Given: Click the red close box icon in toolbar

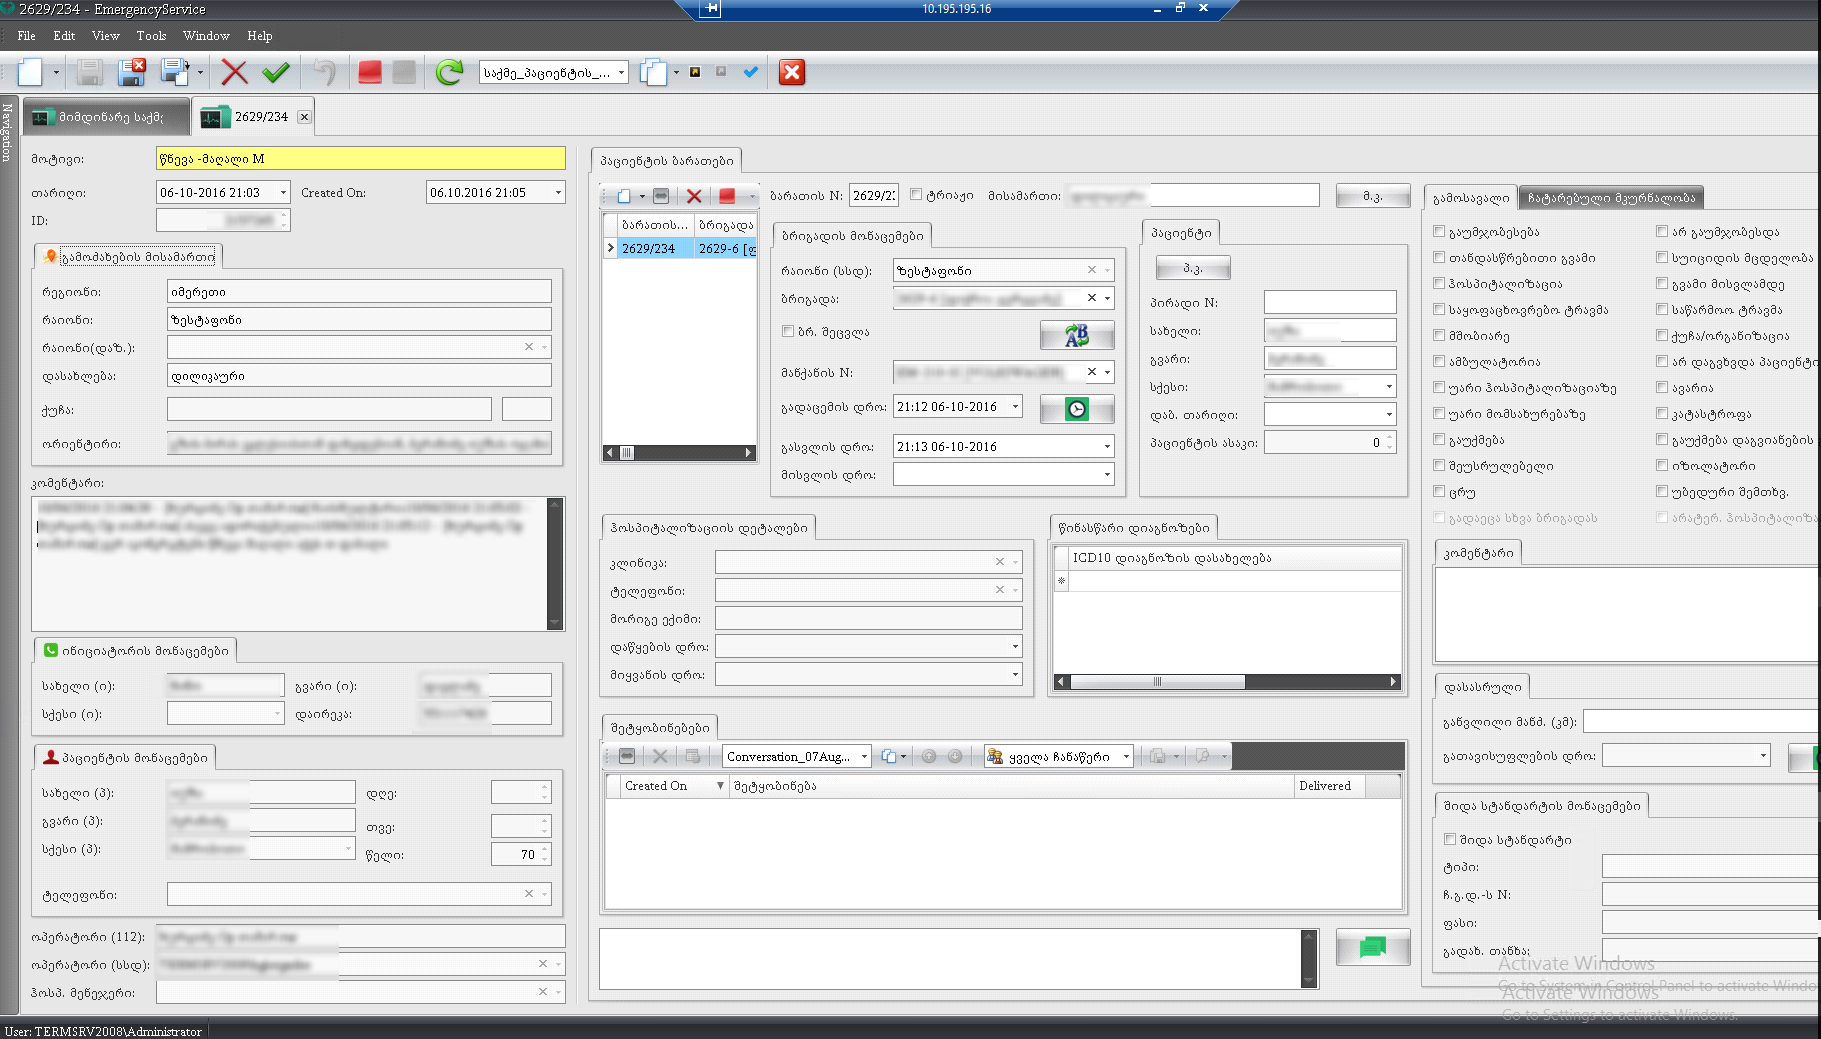Looking at the screenshot, I should (792, 72).
